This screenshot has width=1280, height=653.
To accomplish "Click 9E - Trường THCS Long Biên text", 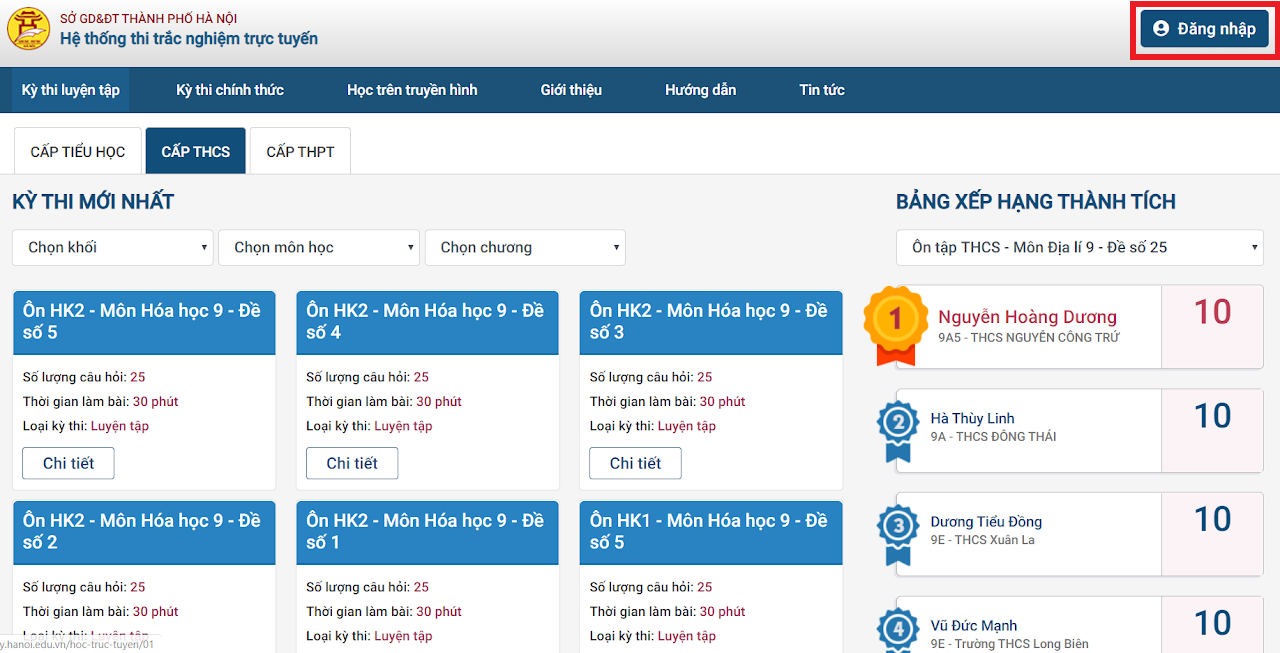I will (x=1009, y=644).
